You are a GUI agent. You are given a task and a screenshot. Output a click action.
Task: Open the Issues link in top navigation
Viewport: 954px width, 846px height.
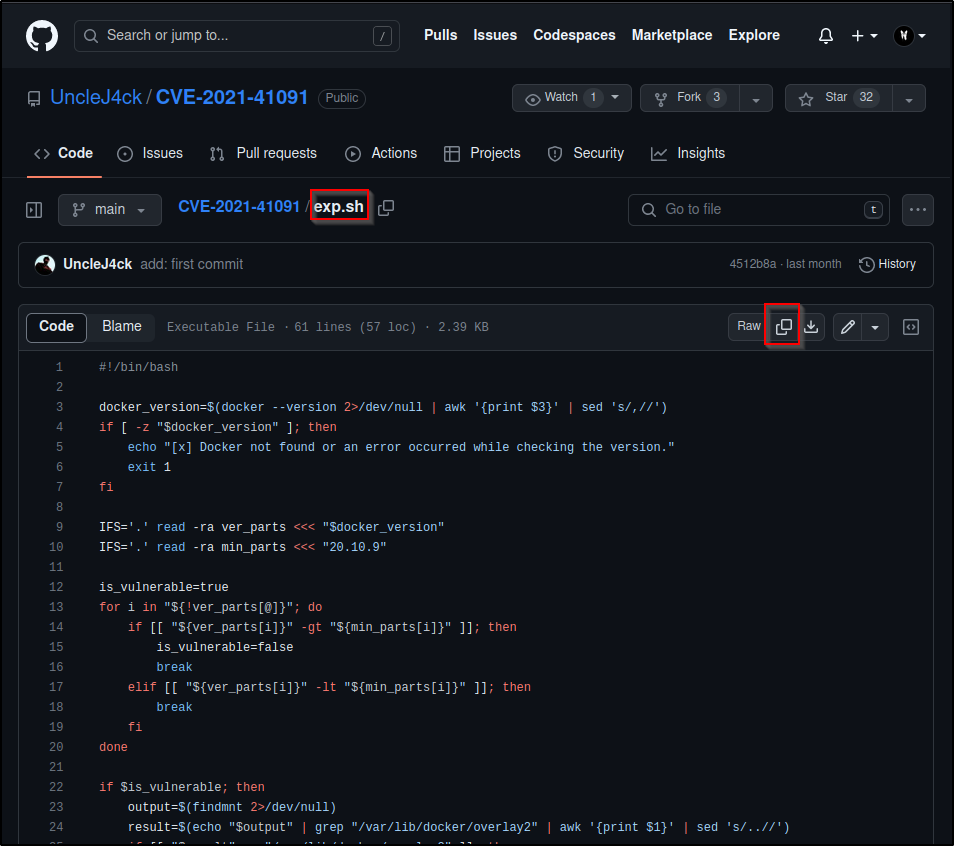[495, 35]
